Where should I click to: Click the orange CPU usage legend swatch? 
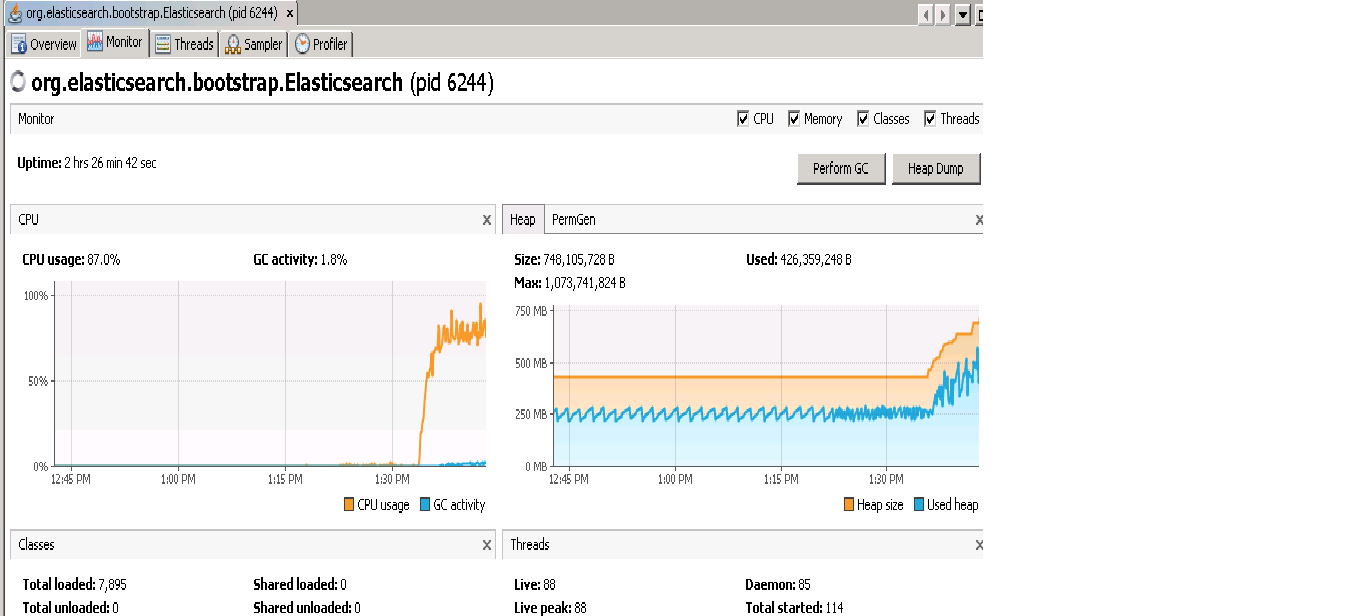(x=349, y=505)
